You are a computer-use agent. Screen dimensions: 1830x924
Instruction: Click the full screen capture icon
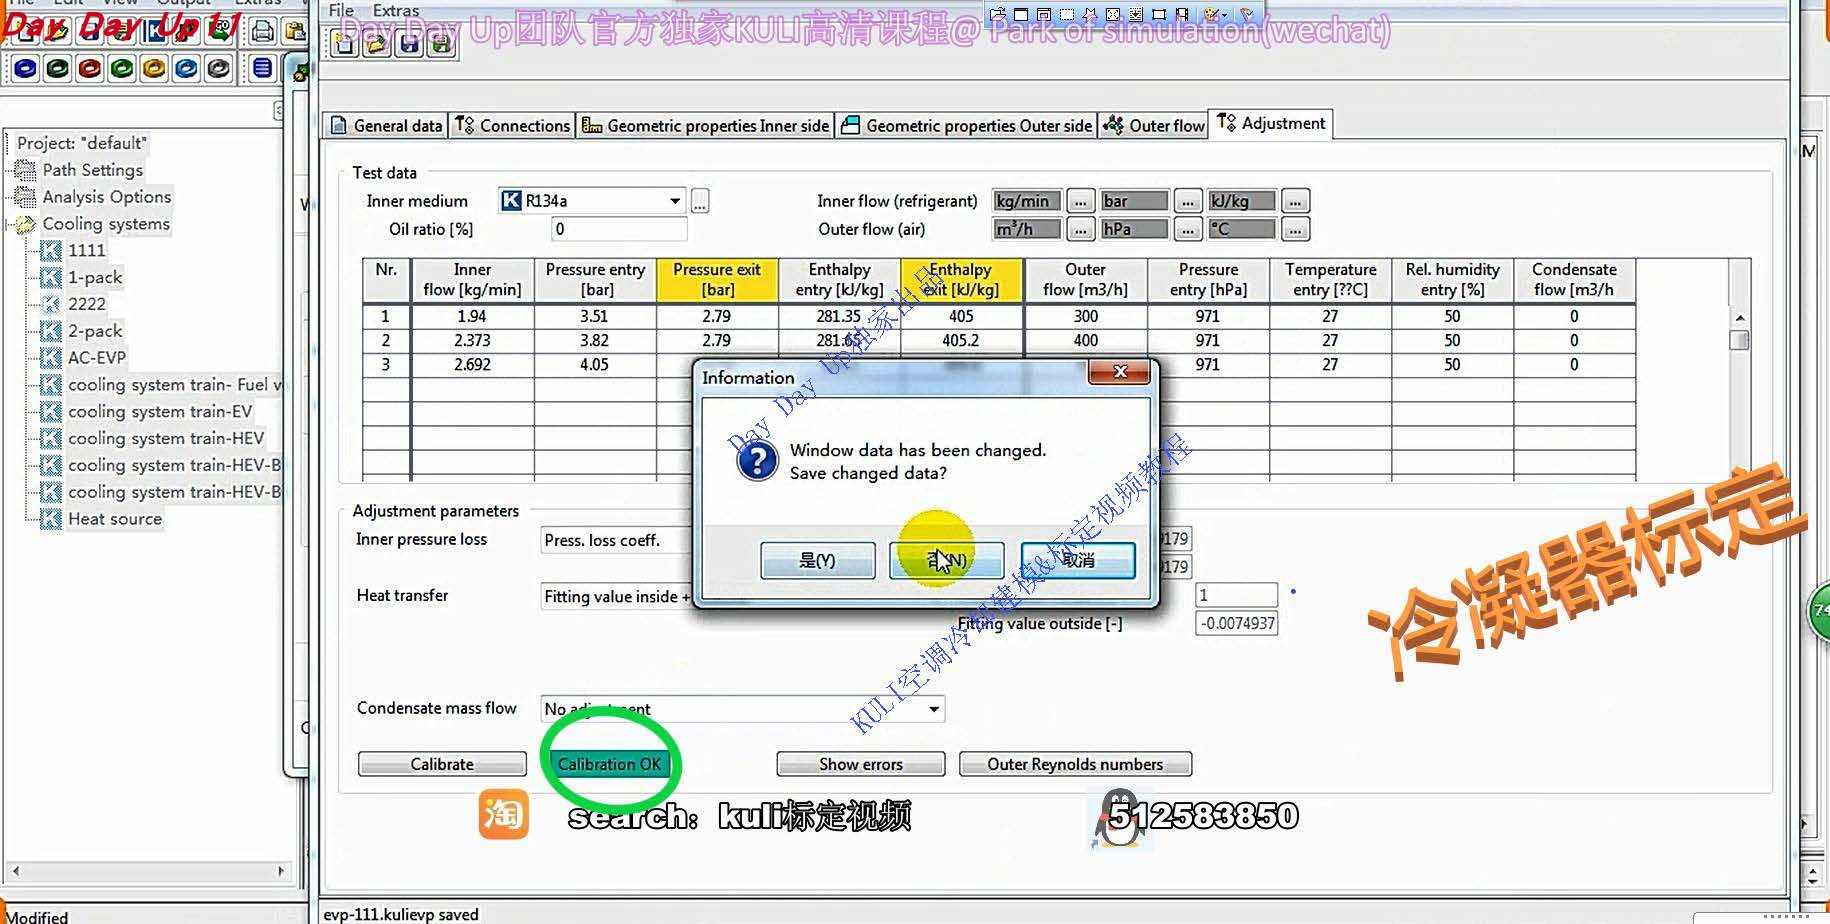[1112, 14]
